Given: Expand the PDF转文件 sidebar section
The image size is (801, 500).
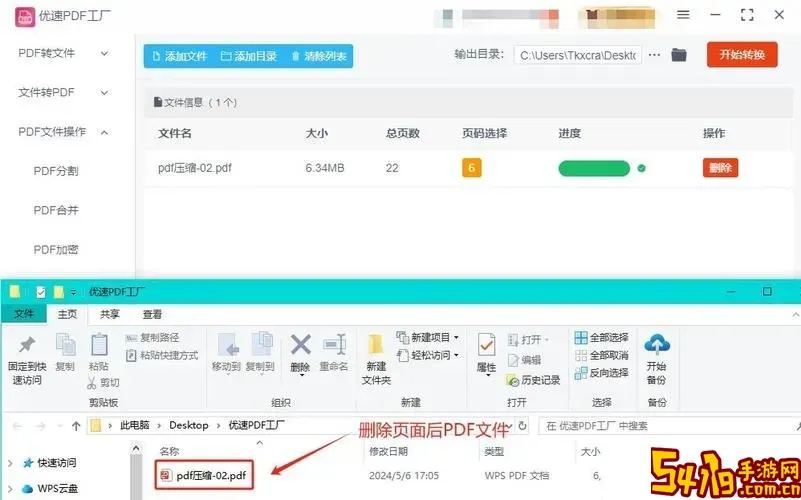Looking at the screenshot, I should (x=63, y=53).
